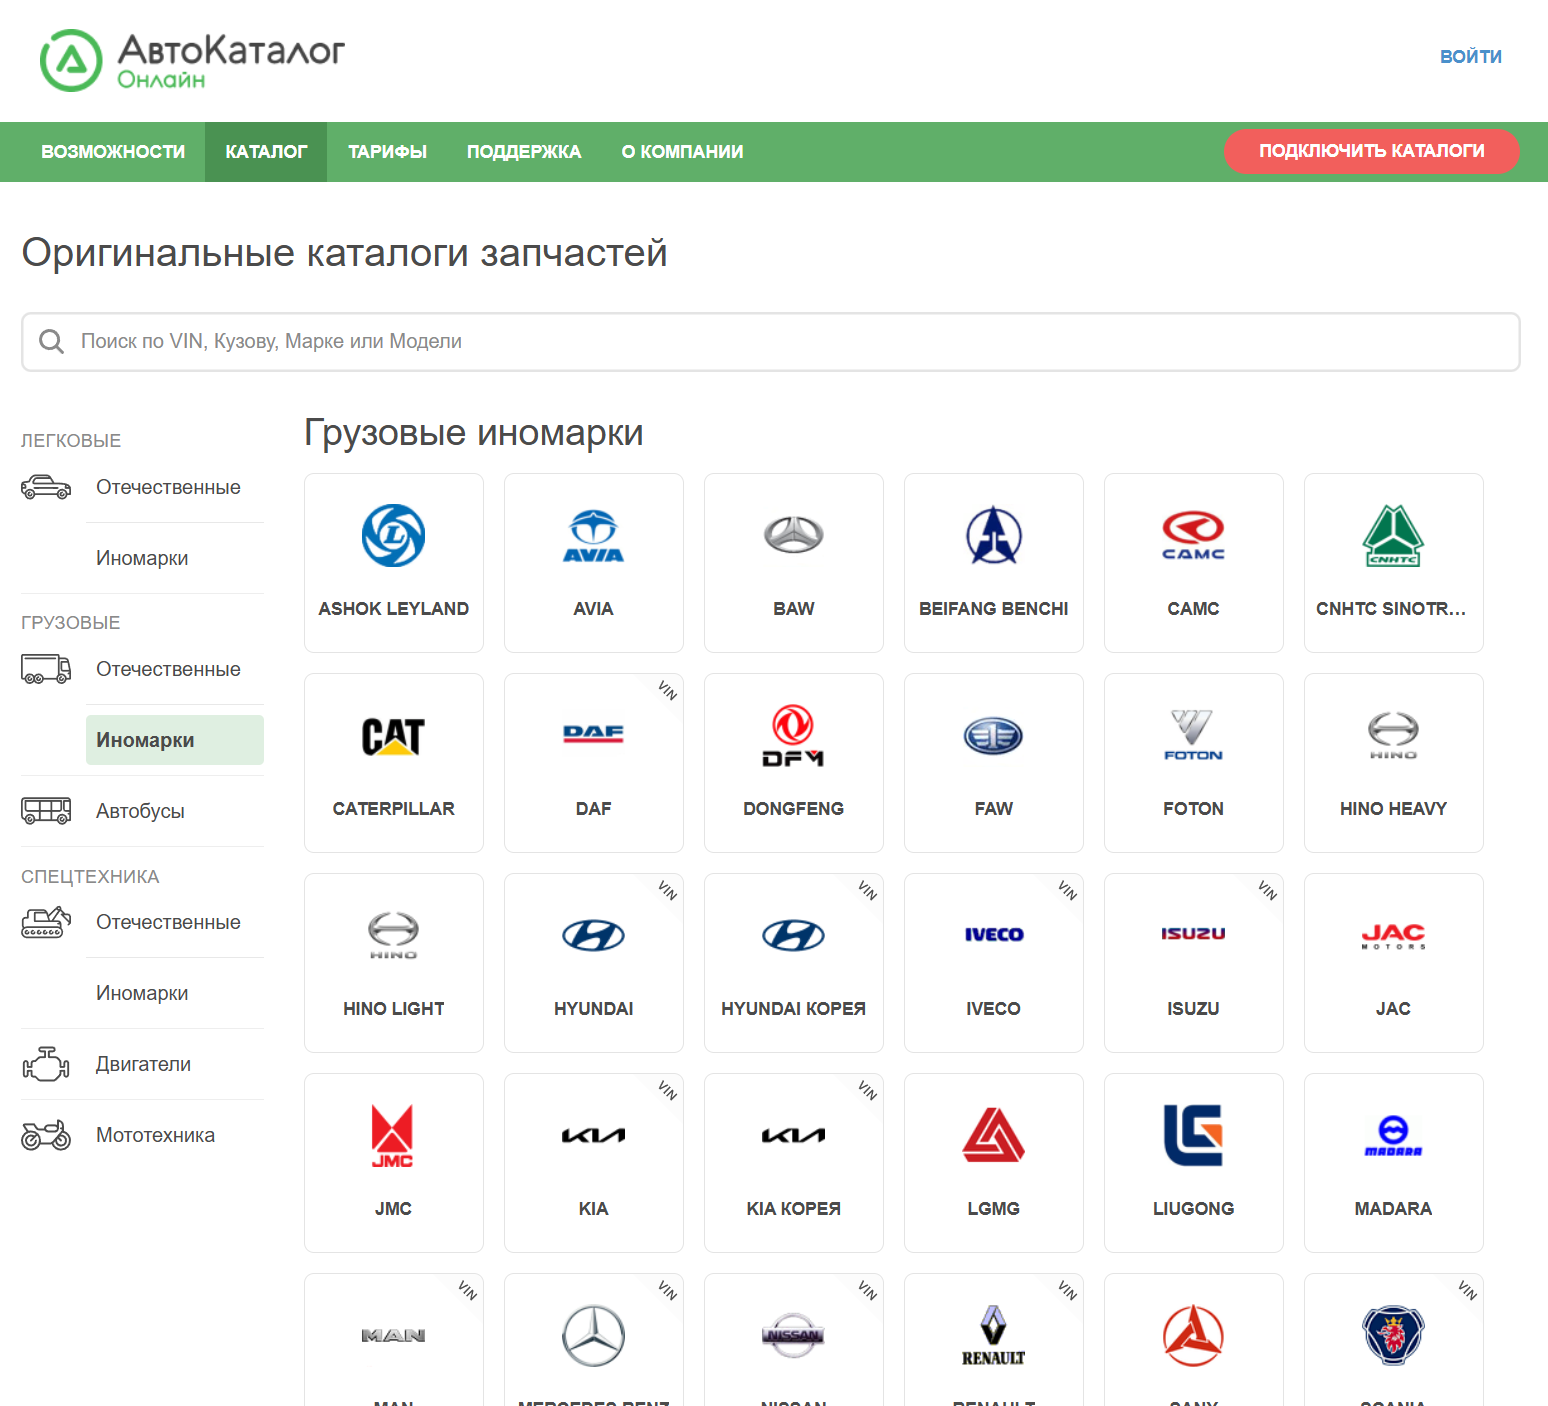The height and width of the screenshot is (1406, 1548).
Task: Open the ВОЗМОЖНОСТИ menu item
Action: tap(113, 152)
